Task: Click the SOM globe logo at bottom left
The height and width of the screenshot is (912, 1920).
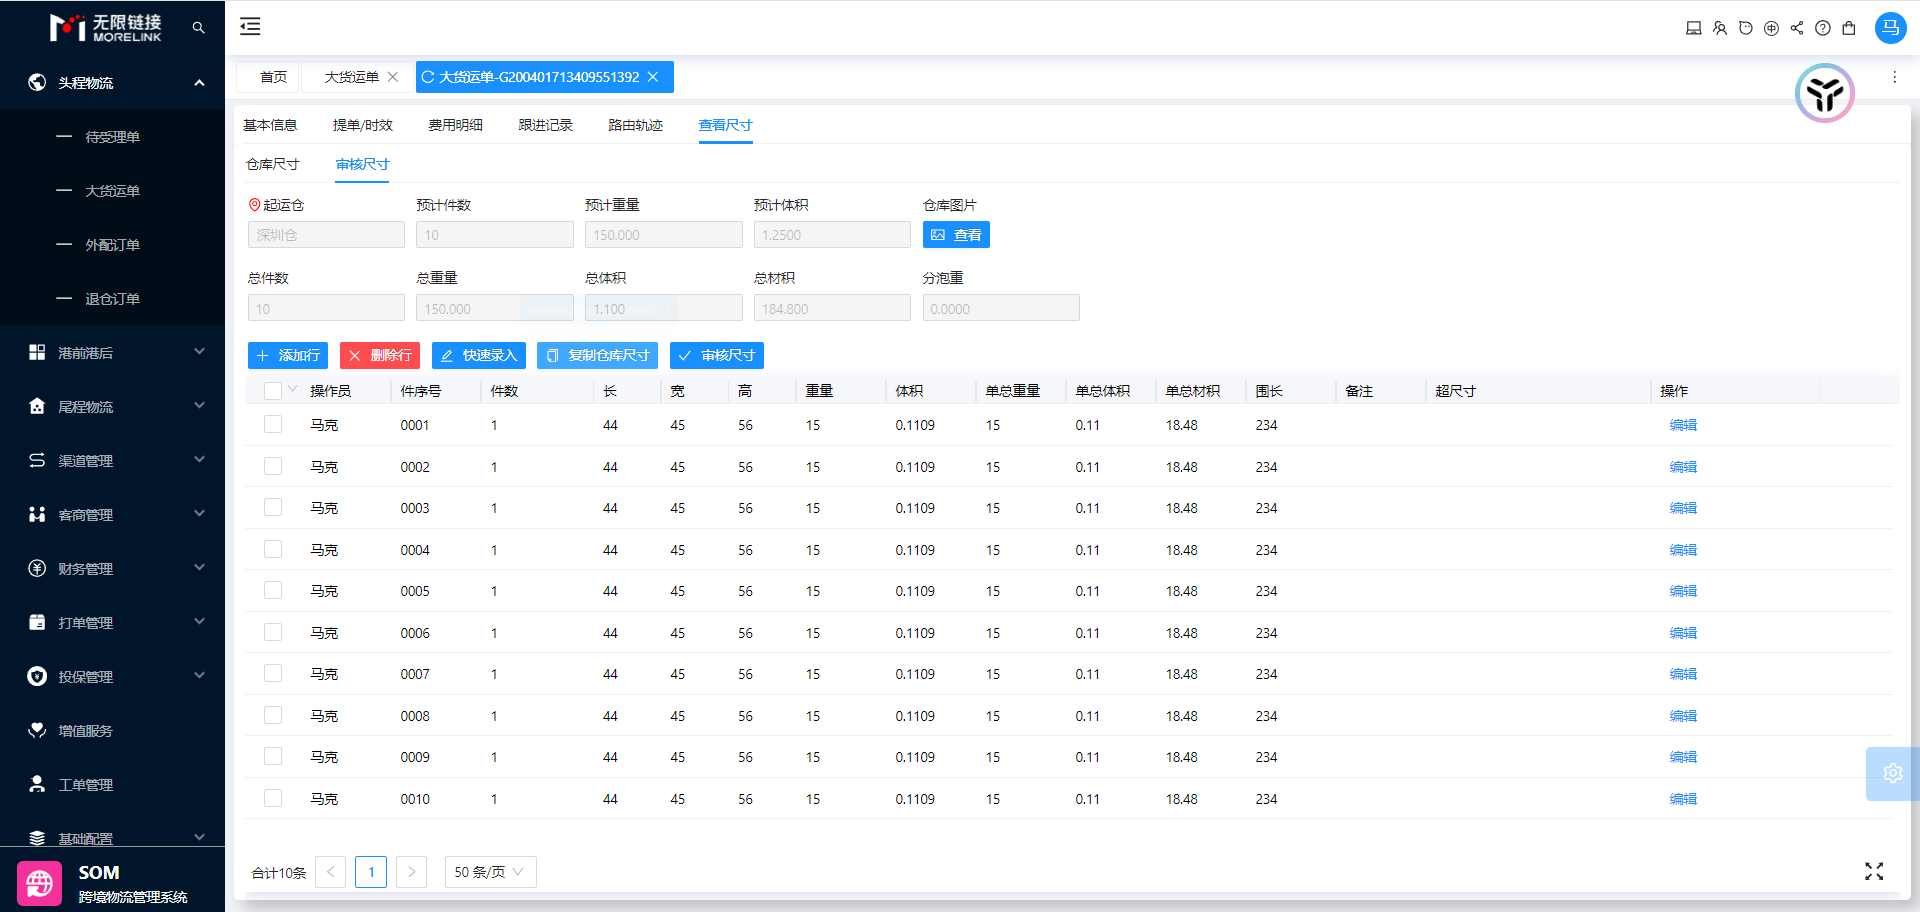Action: point(40,883)
